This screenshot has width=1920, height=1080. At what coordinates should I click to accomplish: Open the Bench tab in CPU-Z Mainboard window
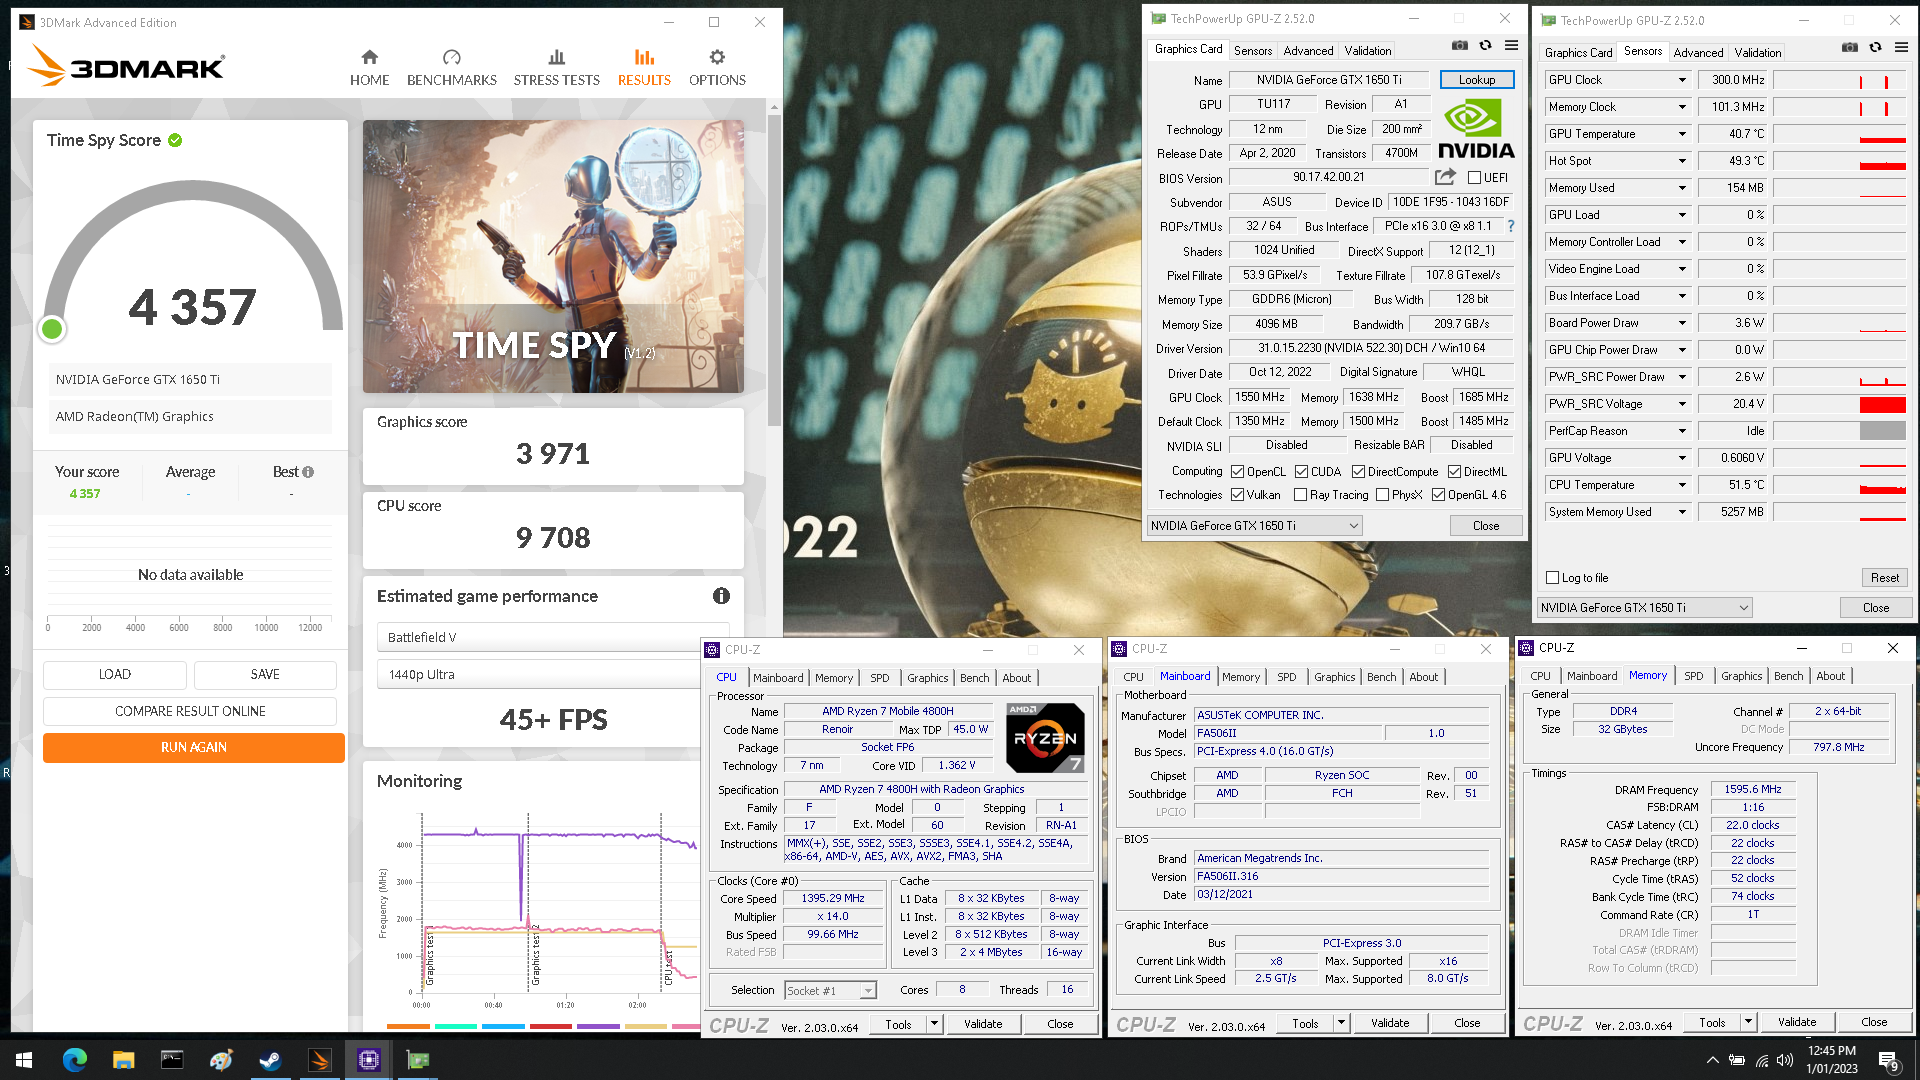point(1381,677)
